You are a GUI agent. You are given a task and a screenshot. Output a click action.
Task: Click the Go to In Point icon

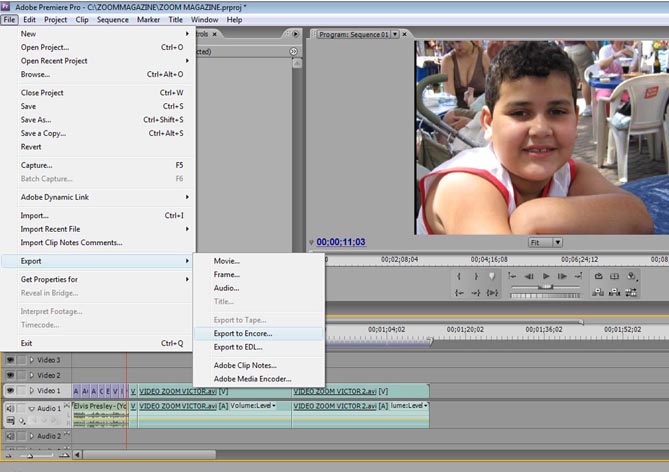(460, 292)
